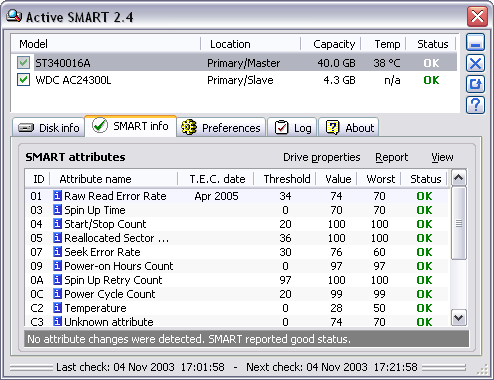494x380 pixels.
Task: Close the Active SMART window
Action: click(x=477, y=16)
